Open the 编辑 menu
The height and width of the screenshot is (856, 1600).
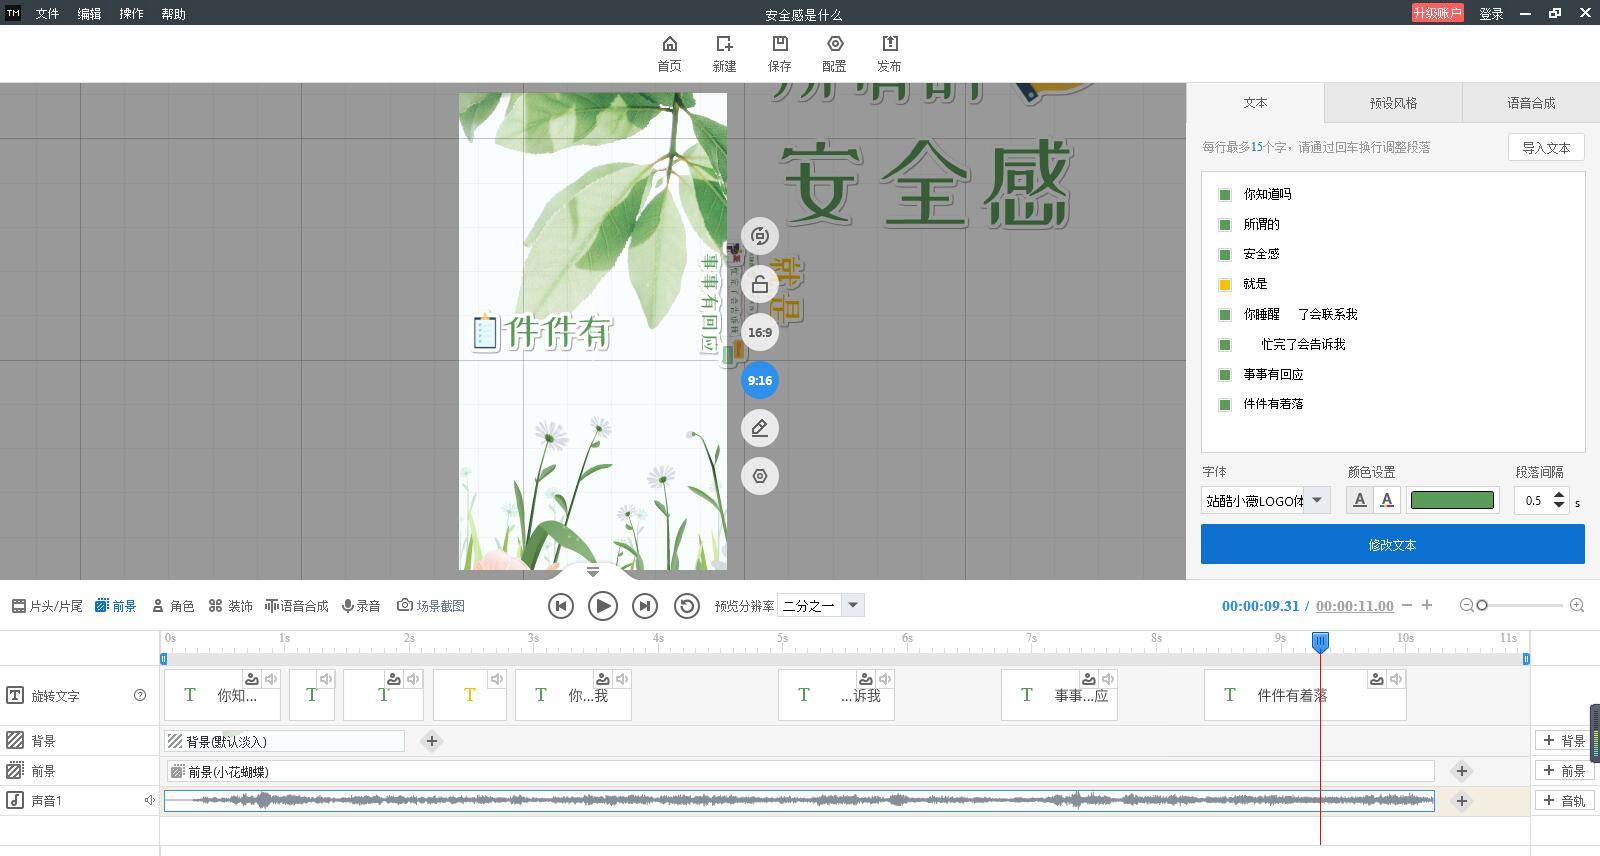[89, 14]
